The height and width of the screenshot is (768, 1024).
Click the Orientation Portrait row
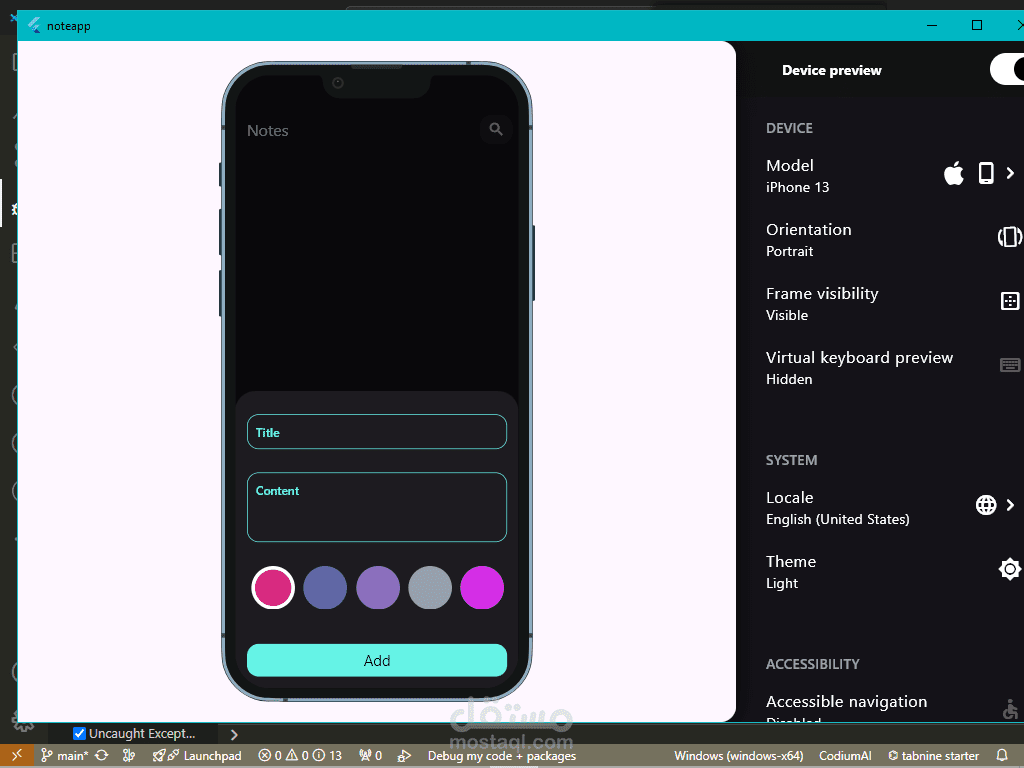point(888,239)
